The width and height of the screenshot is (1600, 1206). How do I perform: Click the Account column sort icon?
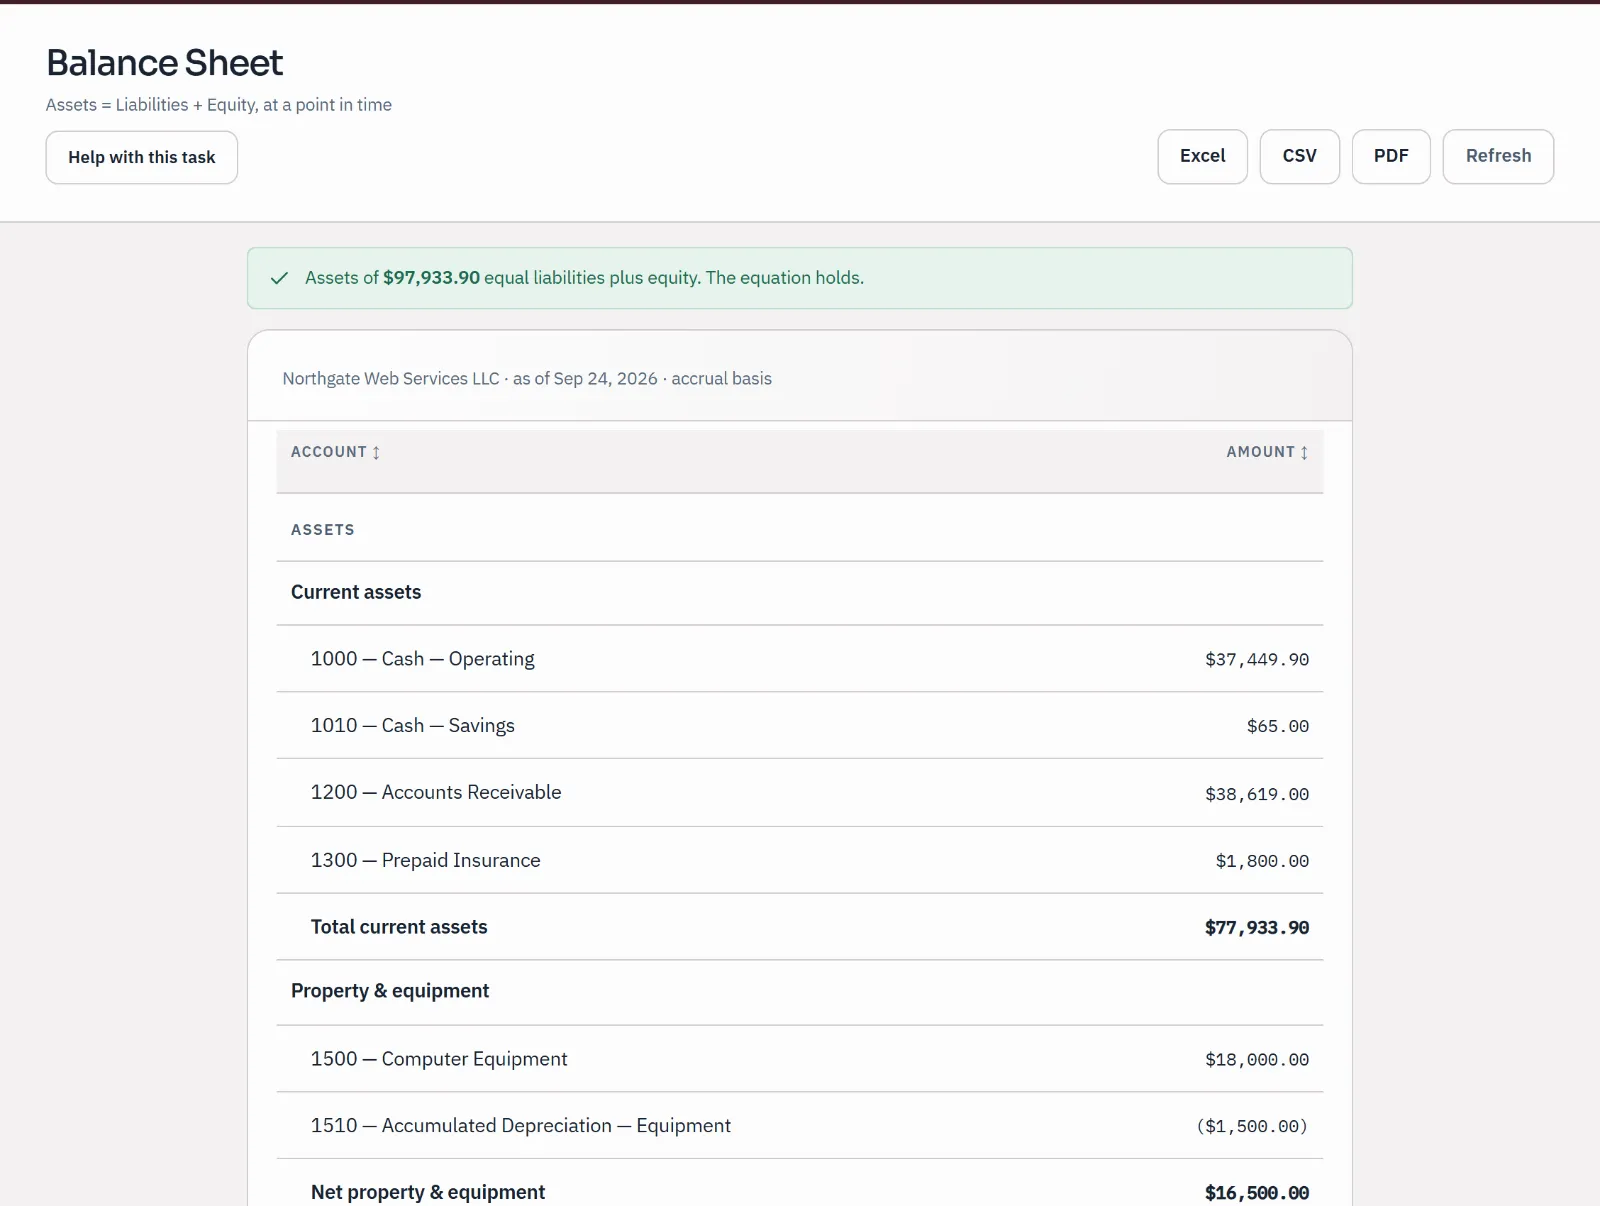click(376, 453)
